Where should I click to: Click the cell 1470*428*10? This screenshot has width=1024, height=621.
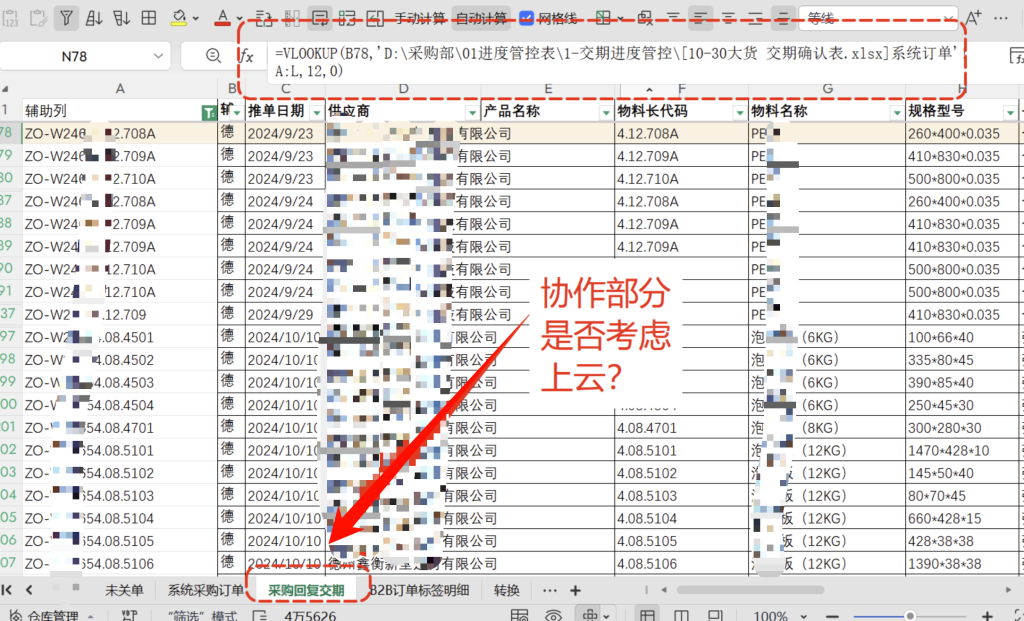(961, 451)
